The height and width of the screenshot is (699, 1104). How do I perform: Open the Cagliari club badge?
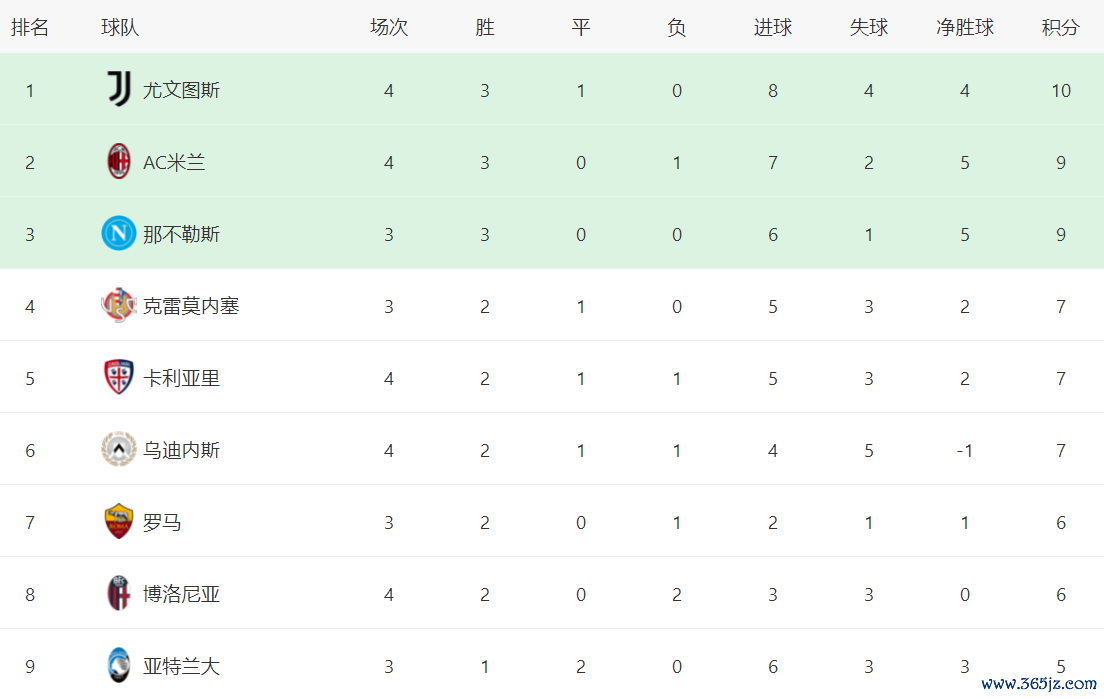[x=119, y=378]
